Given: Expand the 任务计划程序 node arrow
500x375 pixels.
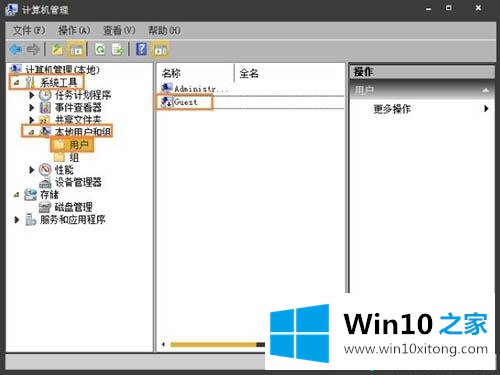Looking at the screenshot, I should click(32, 95).
